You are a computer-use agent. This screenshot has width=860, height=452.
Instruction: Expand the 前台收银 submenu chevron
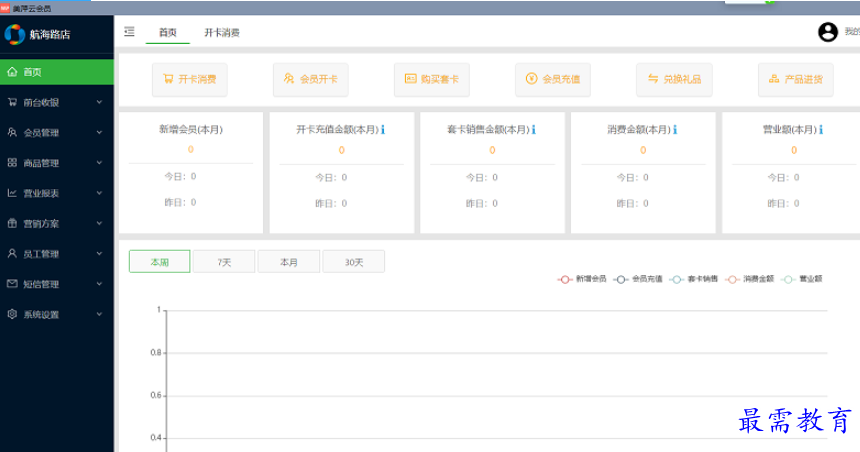(99, 102)
